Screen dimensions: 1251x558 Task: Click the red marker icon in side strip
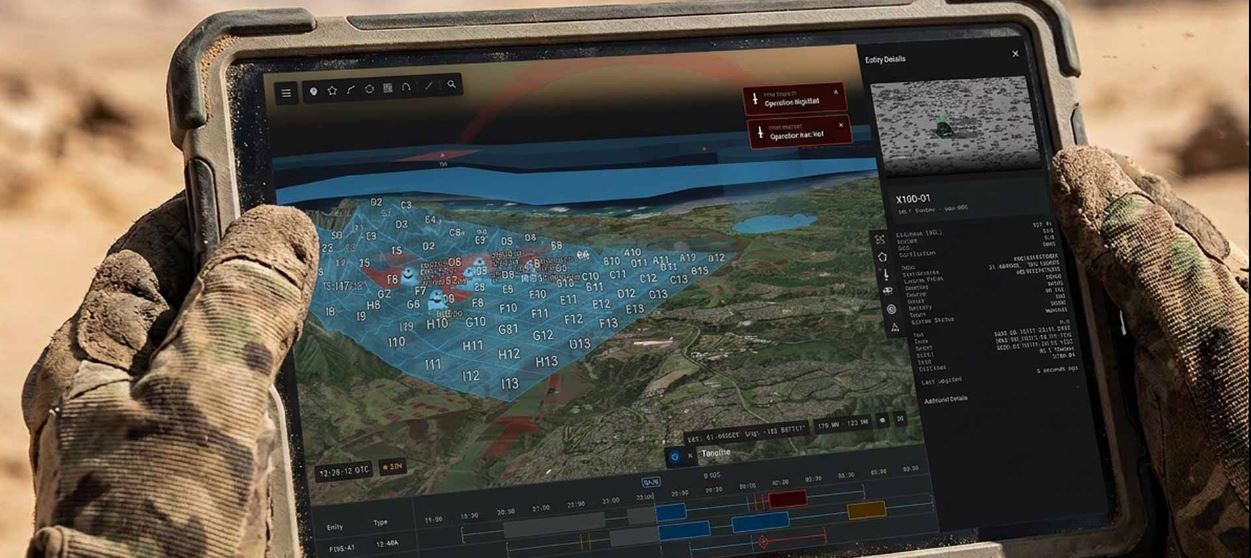pyautogui.click(x=885, y=273)
